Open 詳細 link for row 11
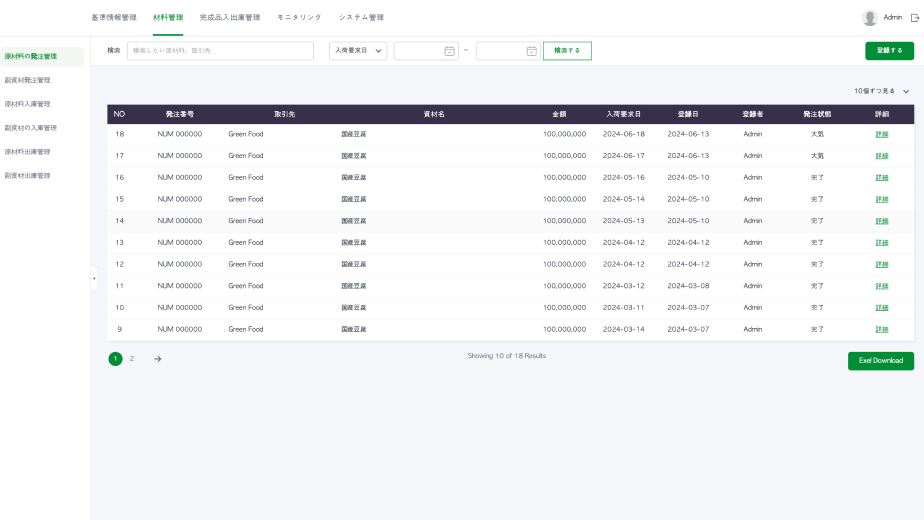924x520 pixels. [882, 286]
